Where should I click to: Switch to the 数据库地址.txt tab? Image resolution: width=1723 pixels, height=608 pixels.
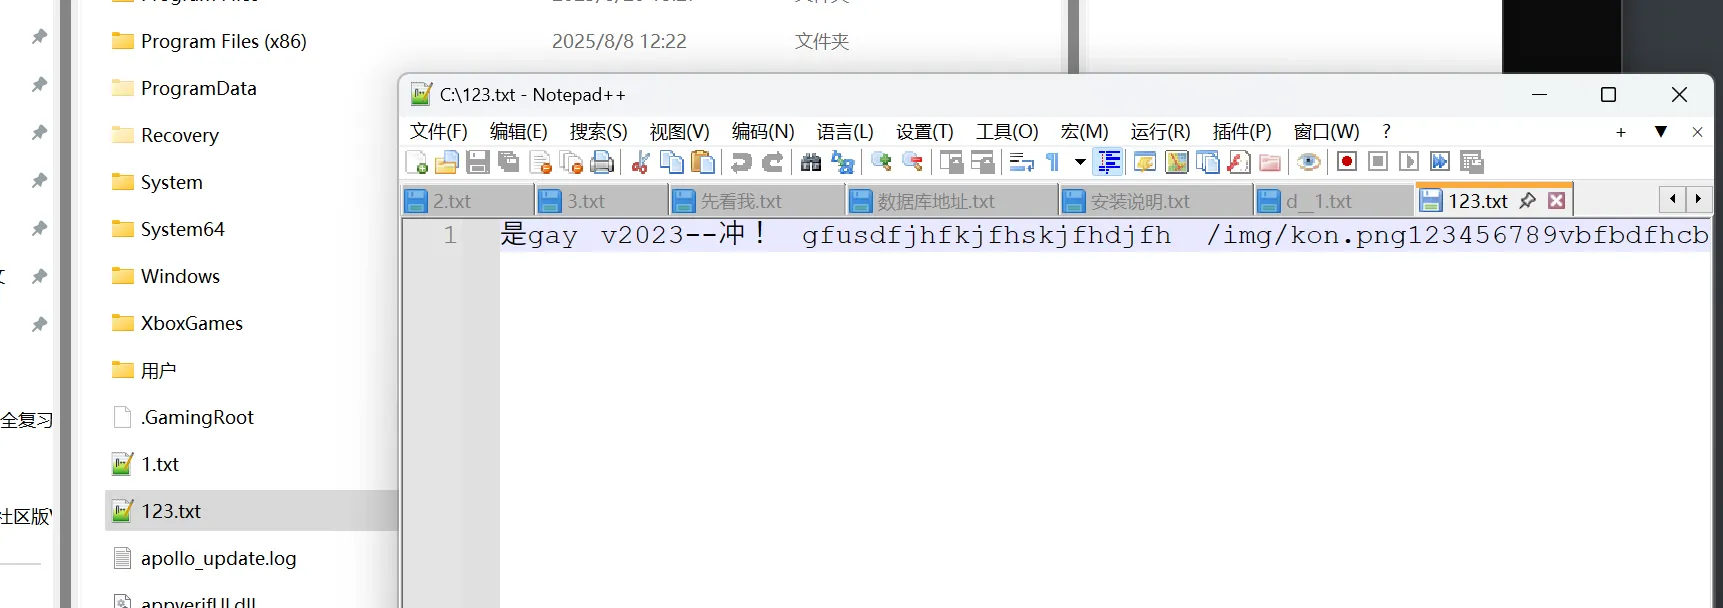coord(952,201)
